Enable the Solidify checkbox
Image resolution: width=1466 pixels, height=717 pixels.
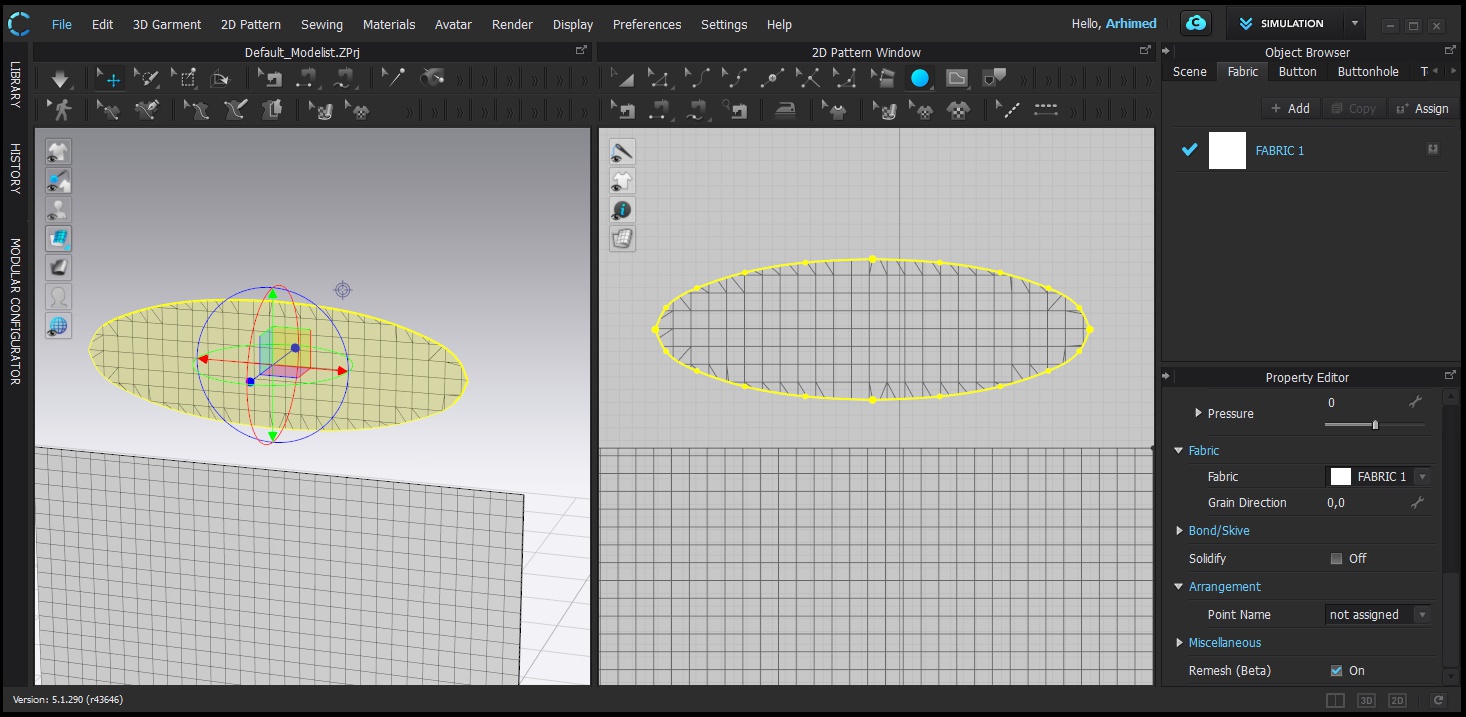tap(1336, 559)
